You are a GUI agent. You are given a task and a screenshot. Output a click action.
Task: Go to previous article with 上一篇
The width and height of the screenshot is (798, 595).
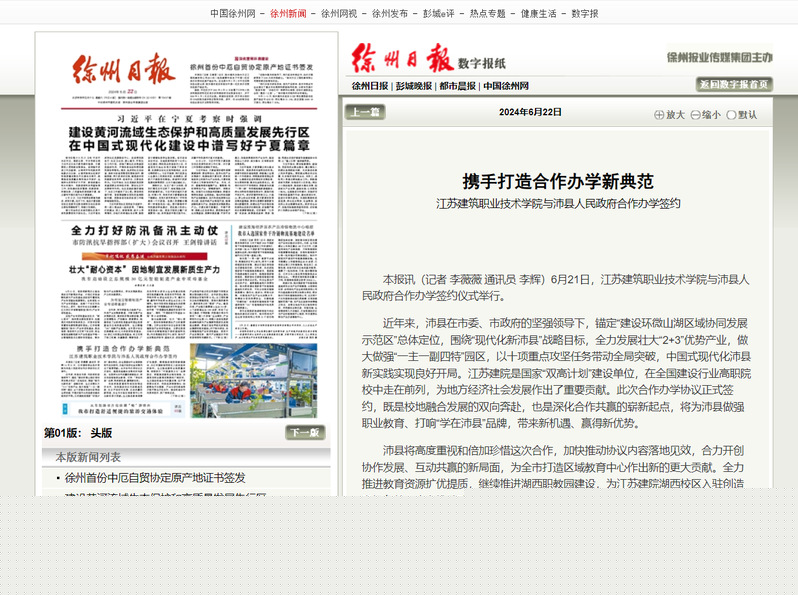point(365,111)
